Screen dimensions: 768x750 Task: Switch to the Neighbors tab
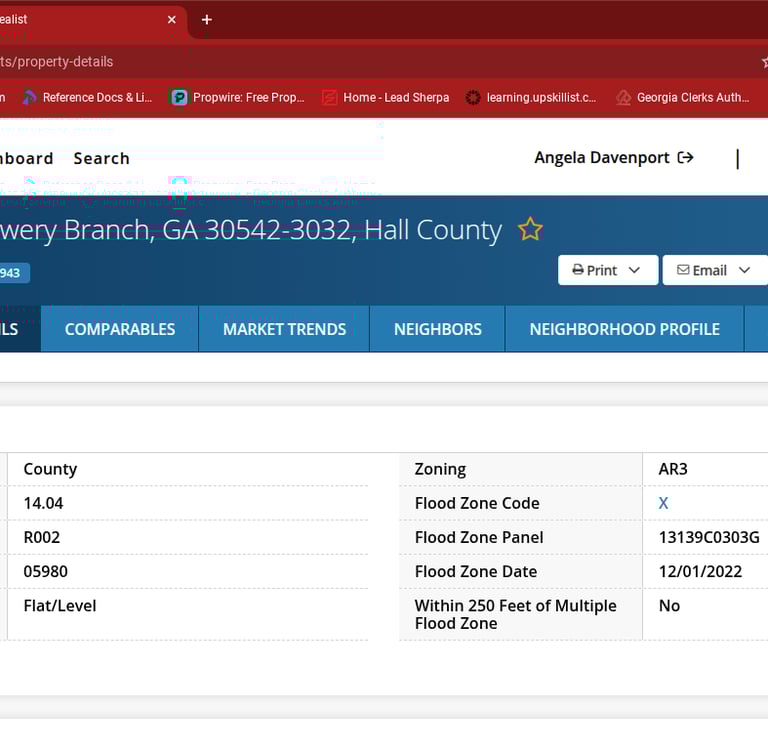437,329
